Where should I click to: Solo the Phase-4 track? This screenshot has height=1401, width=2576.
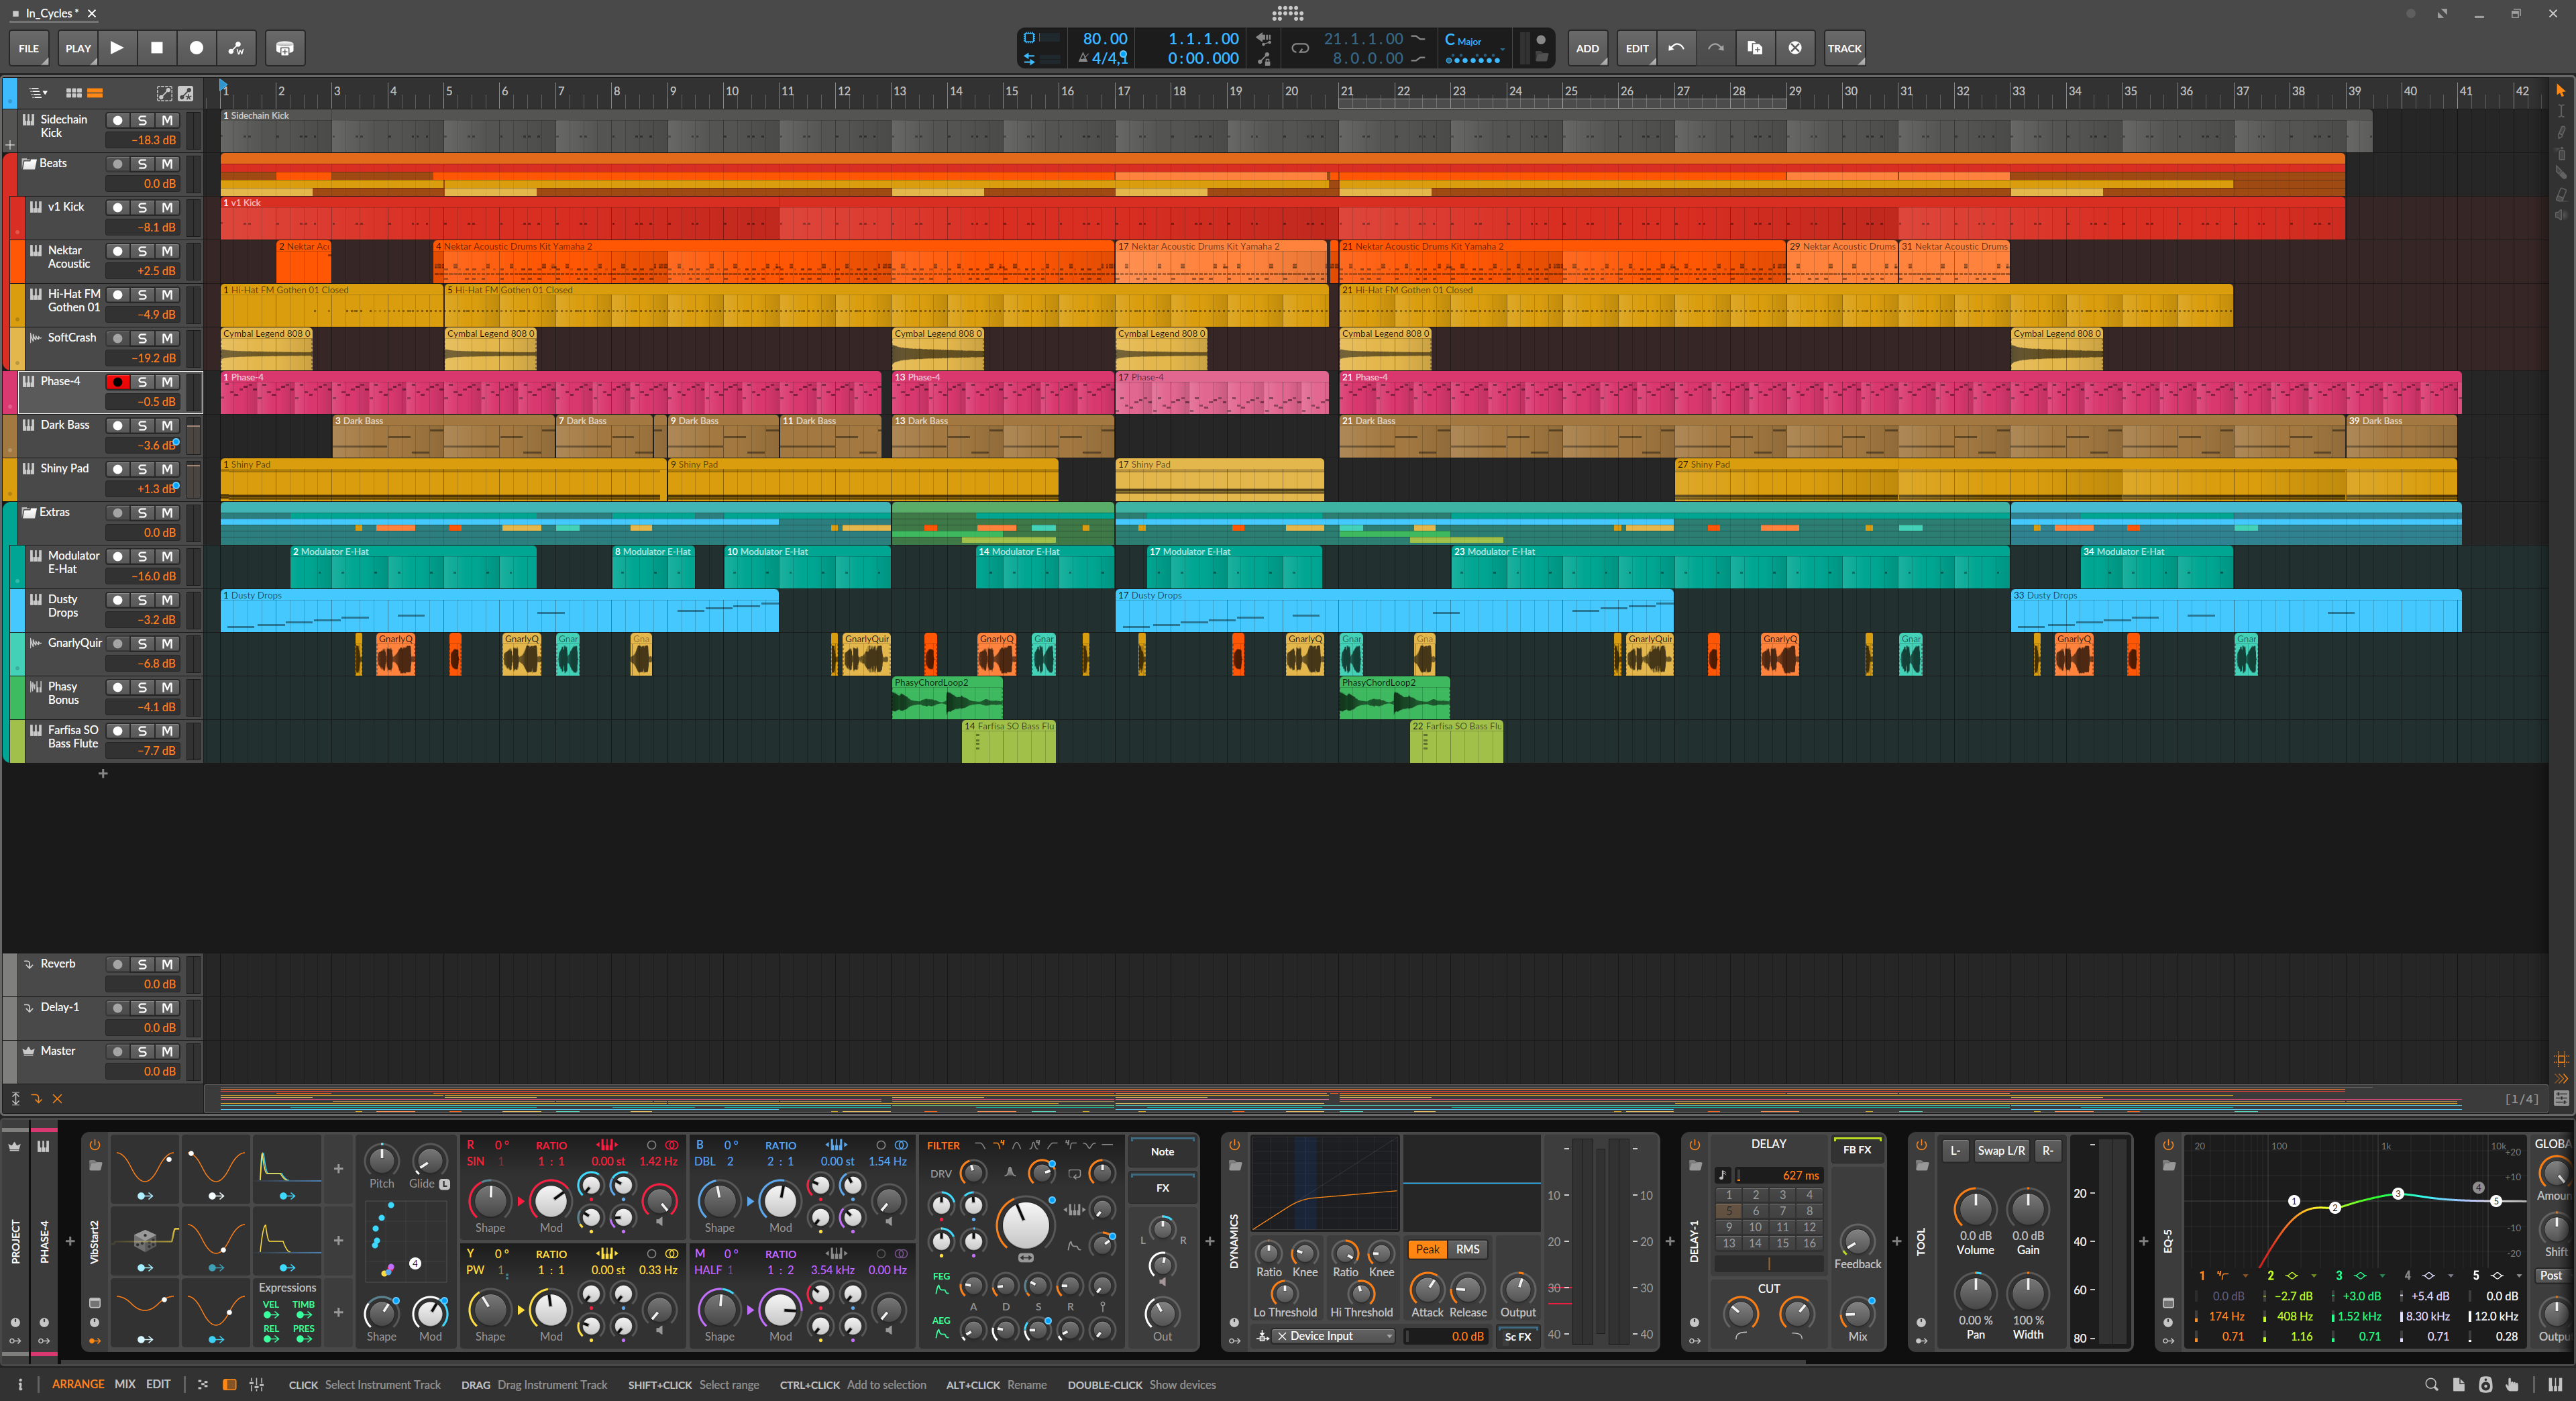coord(143,381)
